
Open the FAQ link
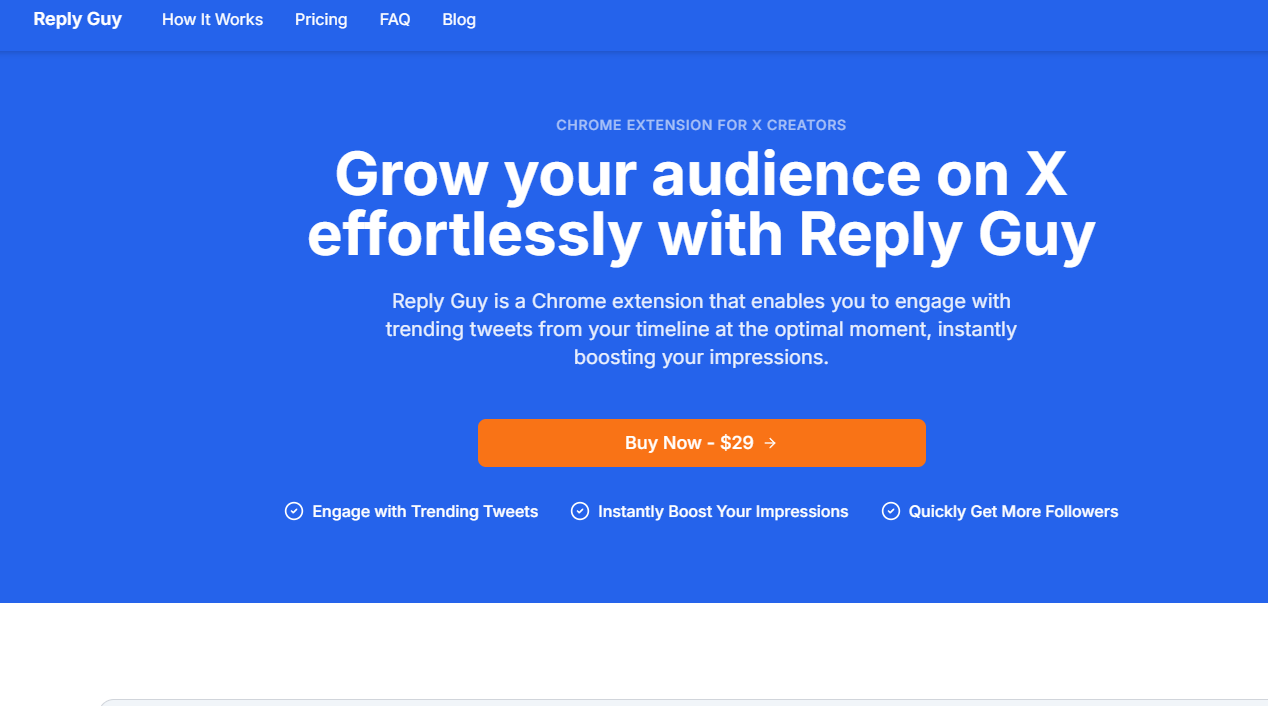pyautogui.click(x=395, y=20)
